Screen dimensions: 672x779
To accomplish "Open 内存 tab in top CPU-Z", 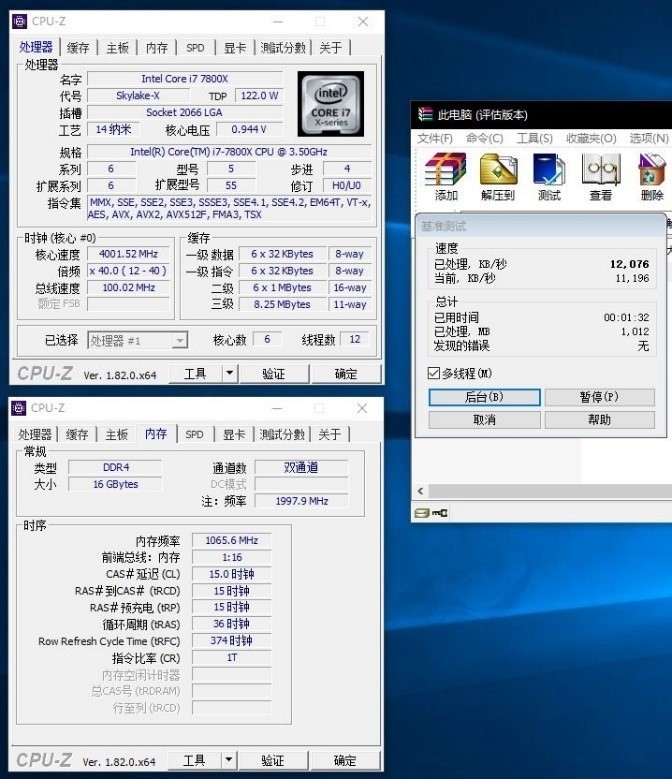I will [x=157, y=48].
